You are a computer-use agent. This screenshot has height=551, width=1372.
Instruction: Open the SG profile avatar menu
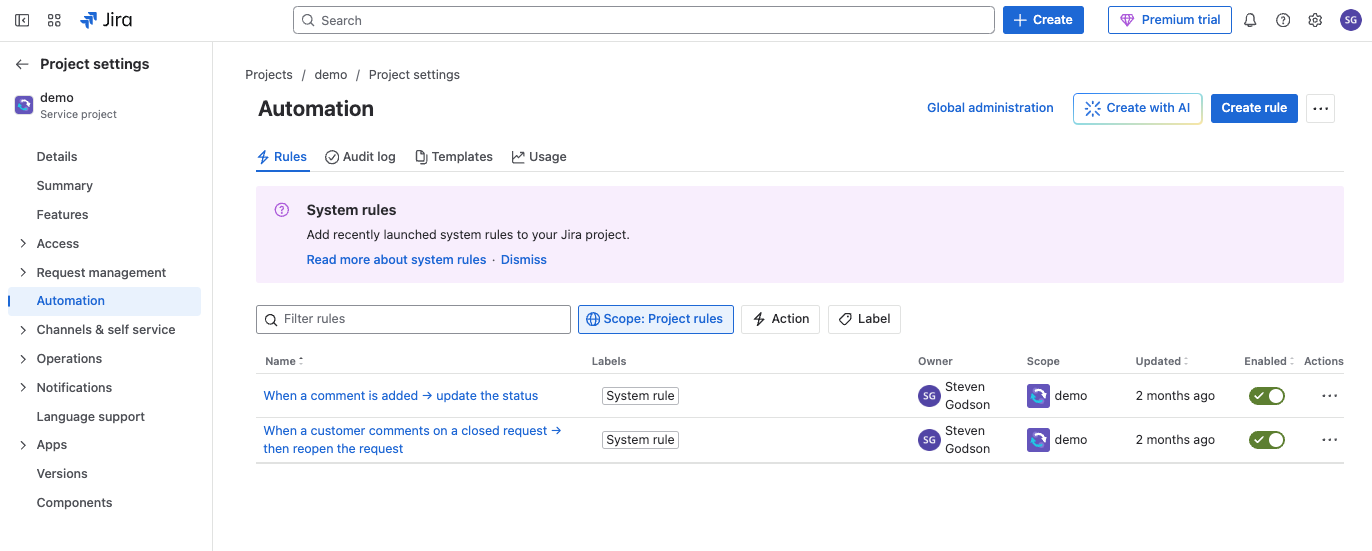pyautogui.click(x=1350, y=20)
